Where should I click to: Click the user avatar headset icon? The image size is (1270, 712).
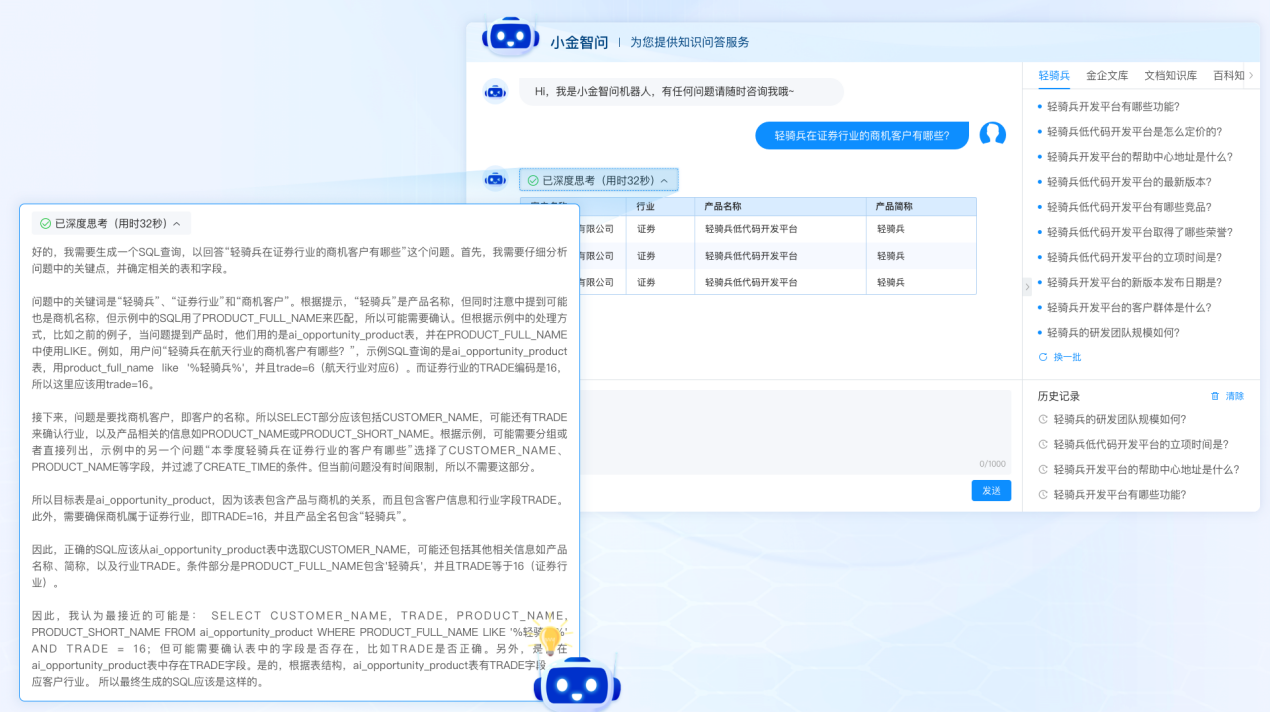point(992,134)
